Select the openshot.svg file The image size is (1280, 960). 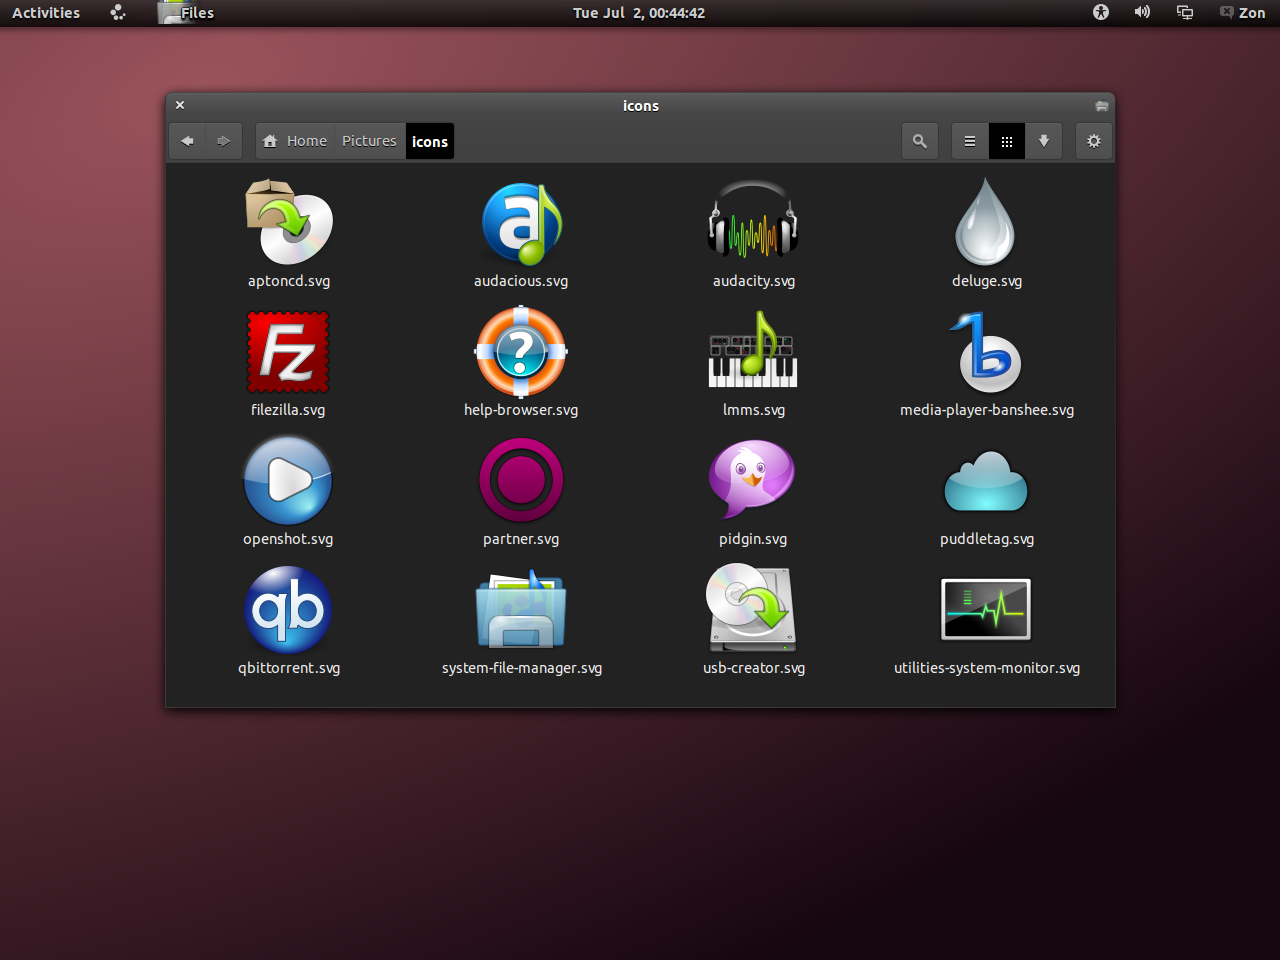(x=288, y=480)
